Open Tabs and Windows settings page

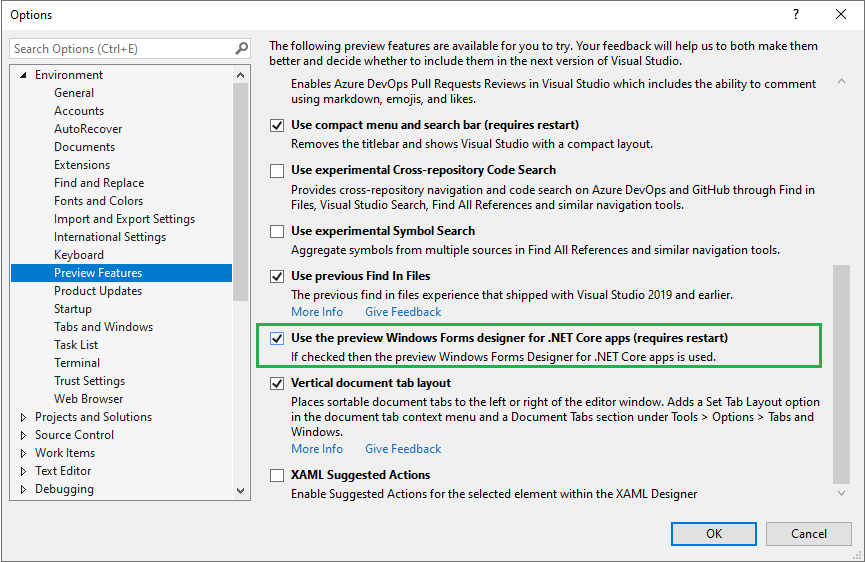(x=103, y=327)
